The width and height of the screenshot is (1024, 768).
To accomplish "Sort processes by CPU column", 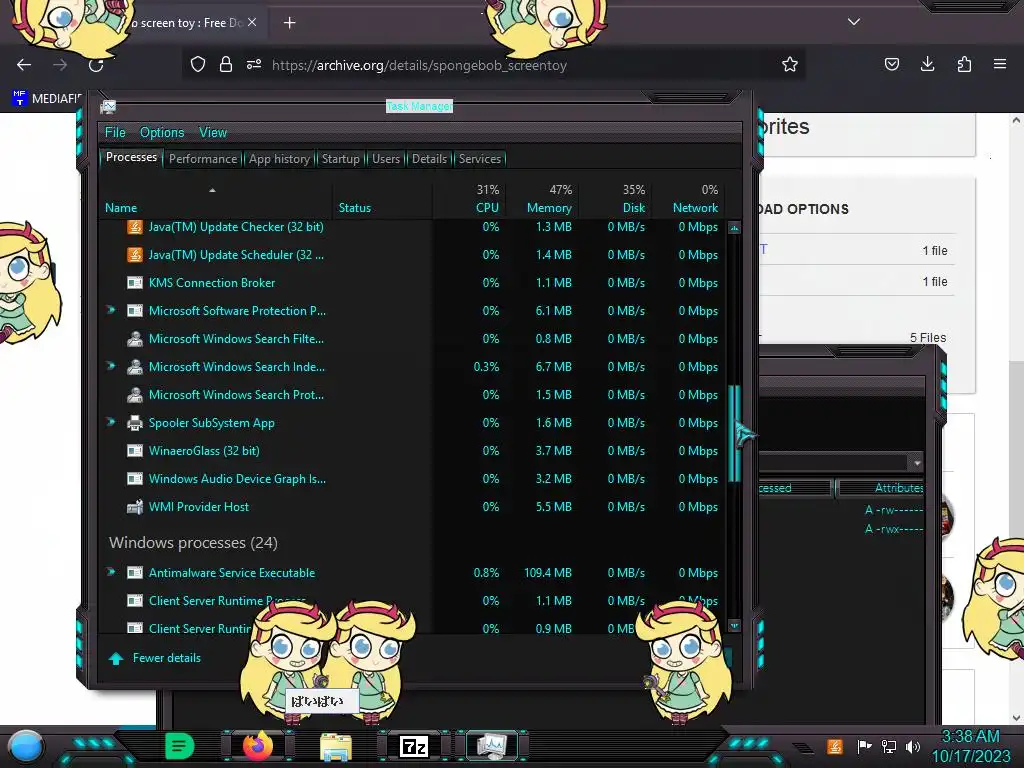I will click(x=469, y=200).
